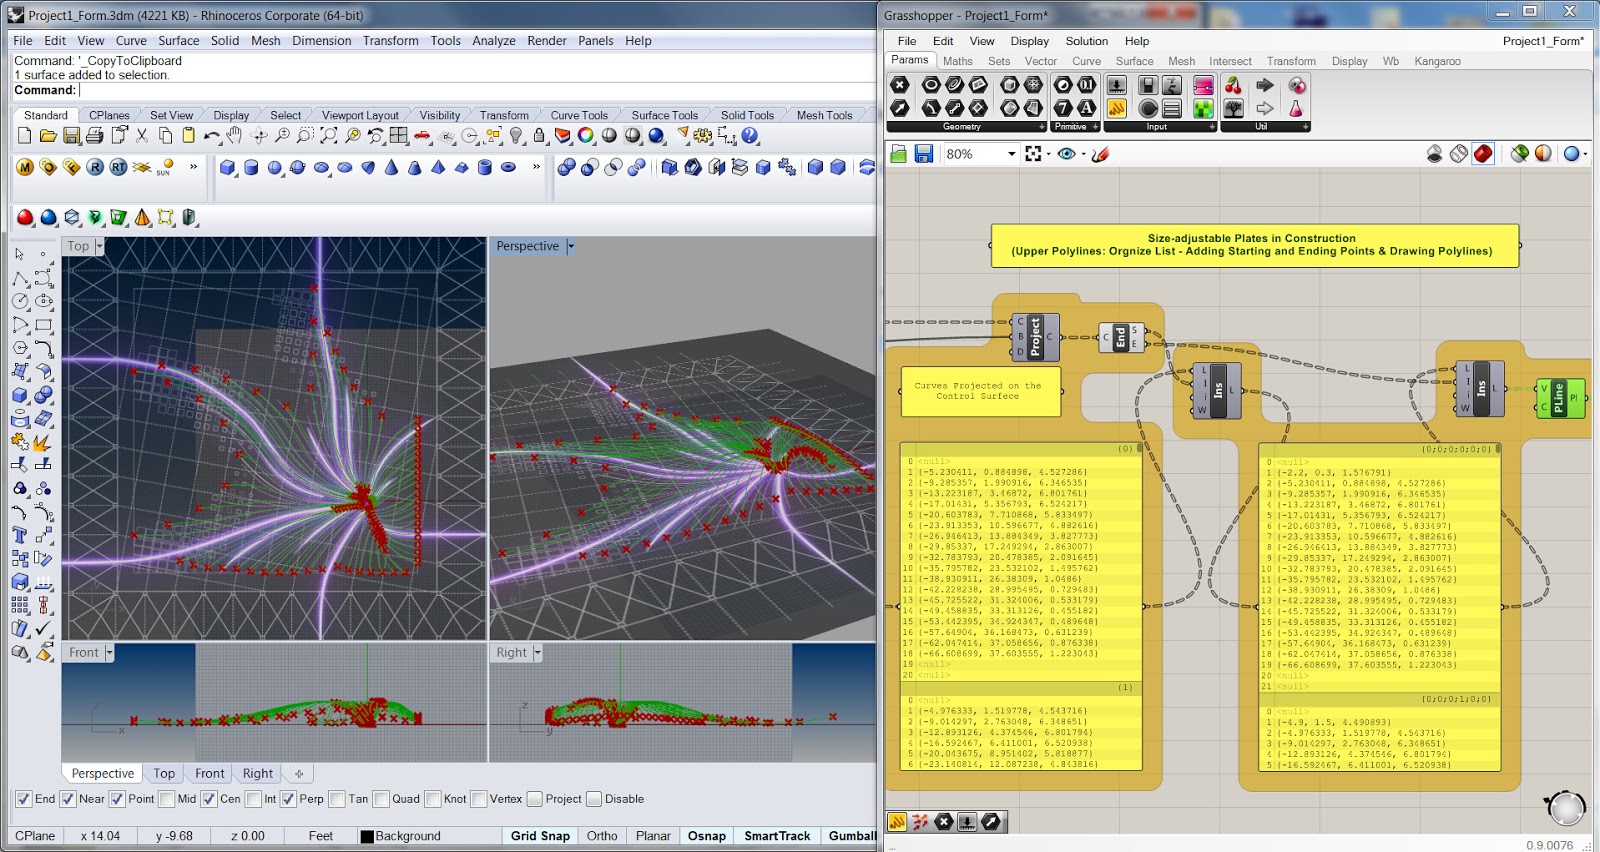
Task: Click the Grasshopper save document icon
Action: tap(924, 154)
